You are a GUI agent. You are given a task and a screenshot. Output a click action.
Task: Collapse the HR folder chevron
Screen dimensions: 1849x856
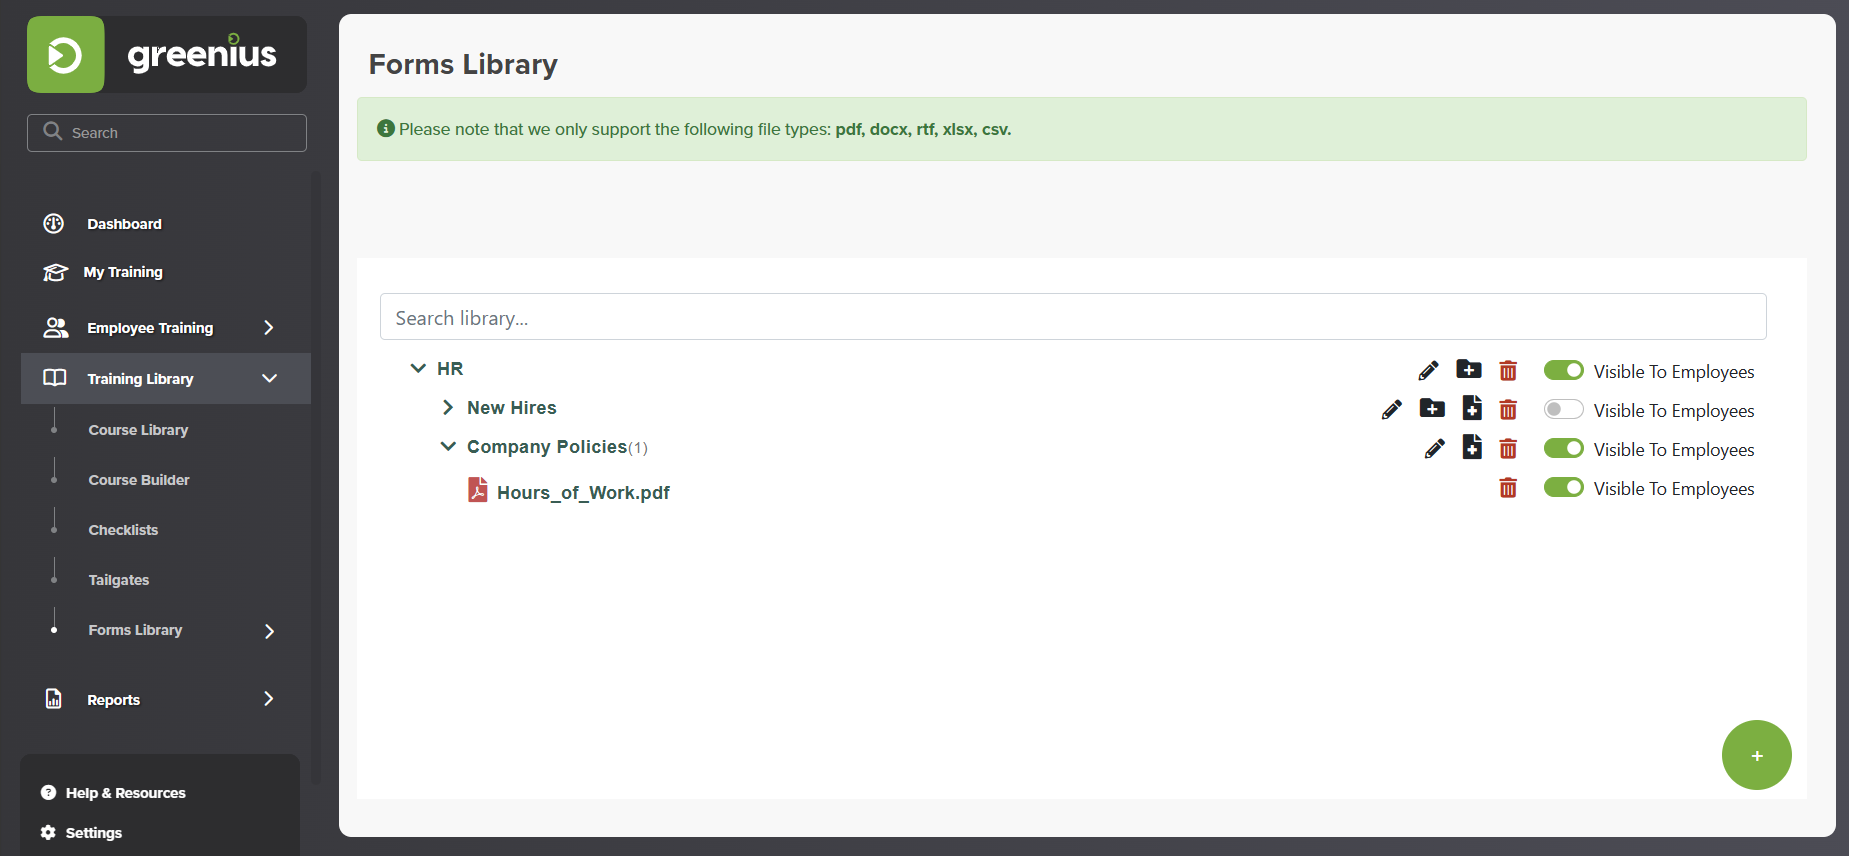pos(418,368)
